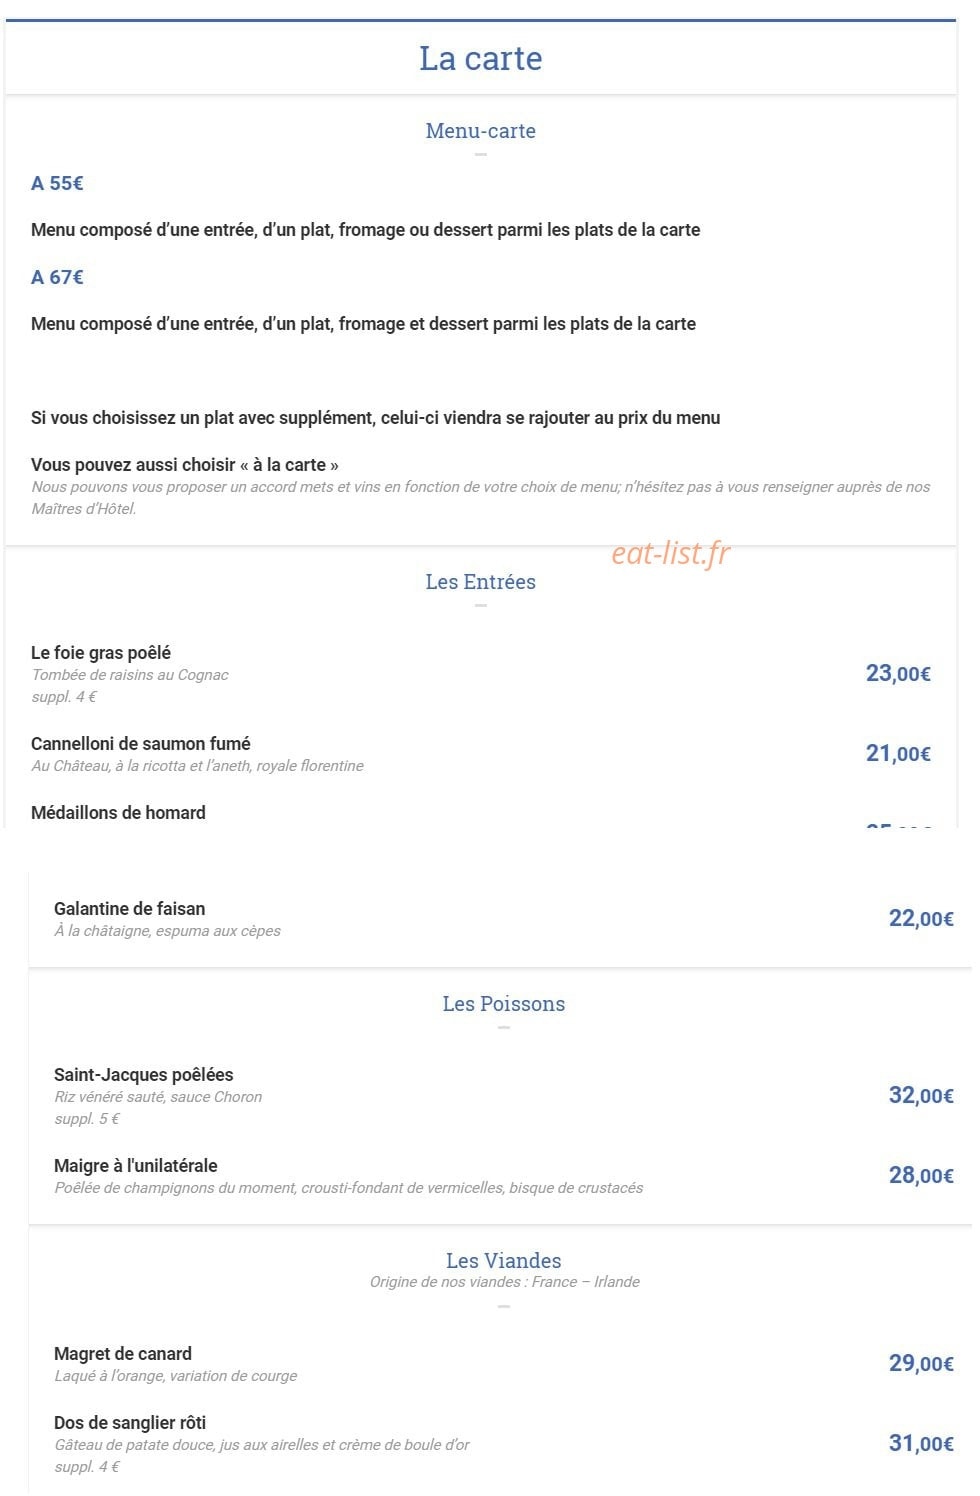Select Cannelloni de saumon fumé dish
Viewport: 980px width, 1496px height.
pyautogui.click(x=141, y=744)
